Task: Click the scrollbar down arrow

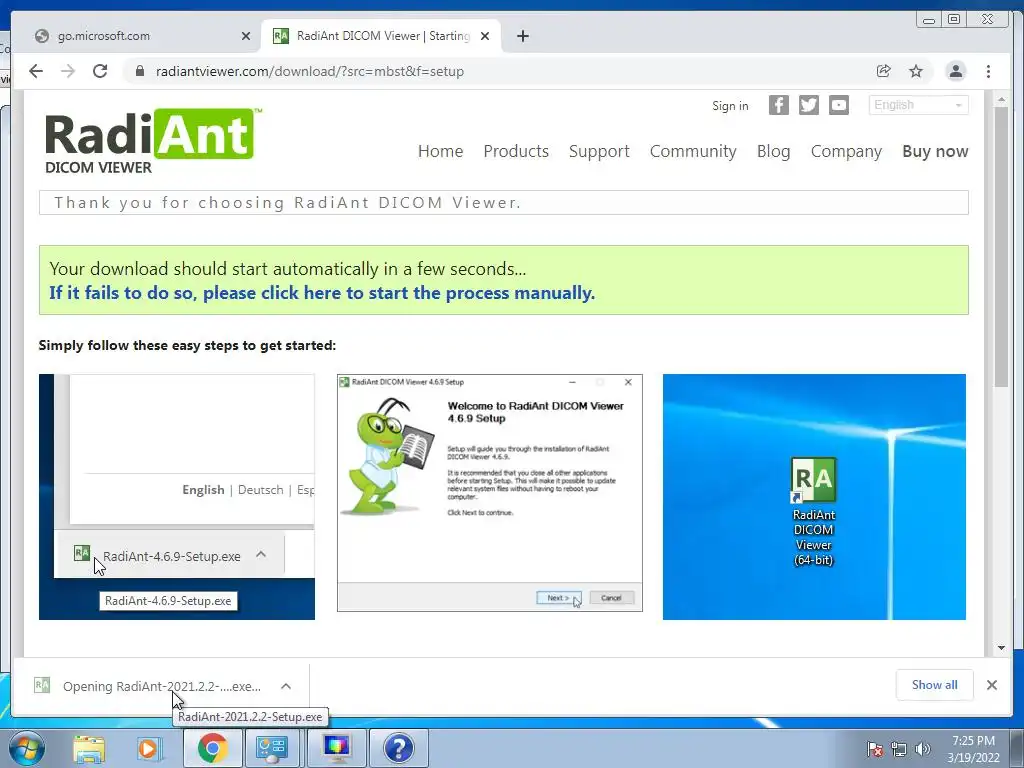Action: (1001, 648)
